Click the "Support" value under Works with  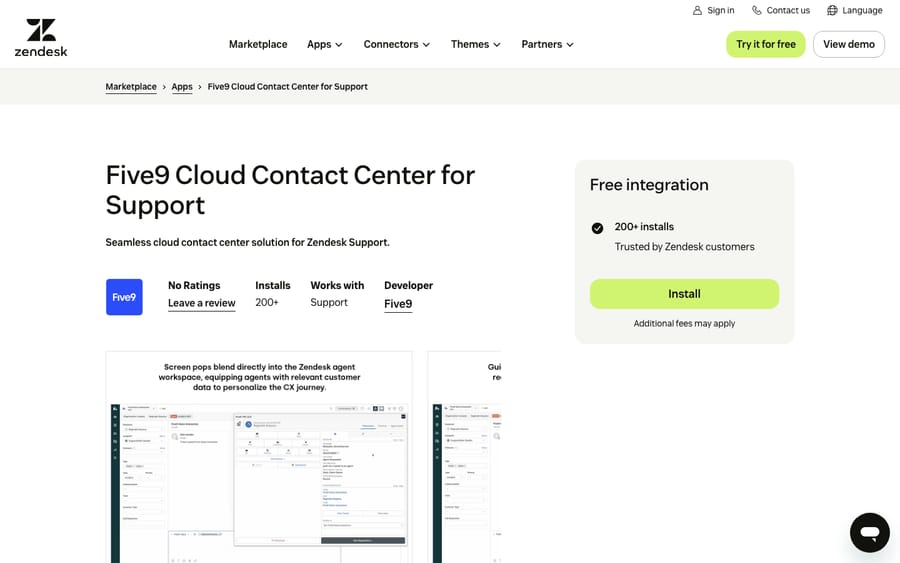[329, 302]
